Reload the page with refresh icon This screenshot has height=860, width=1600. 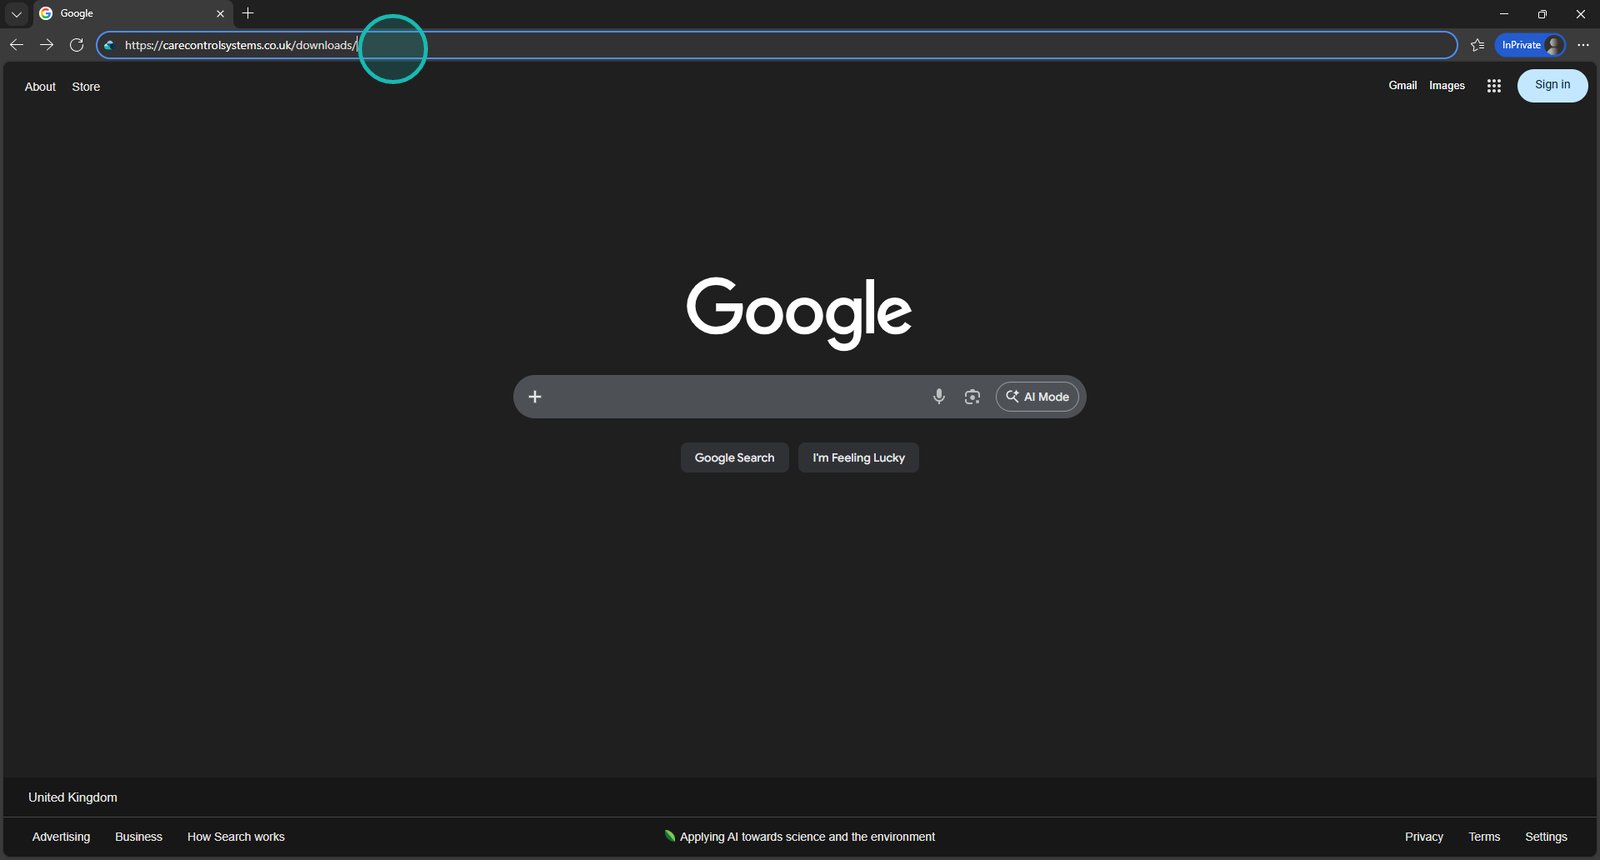76,45
